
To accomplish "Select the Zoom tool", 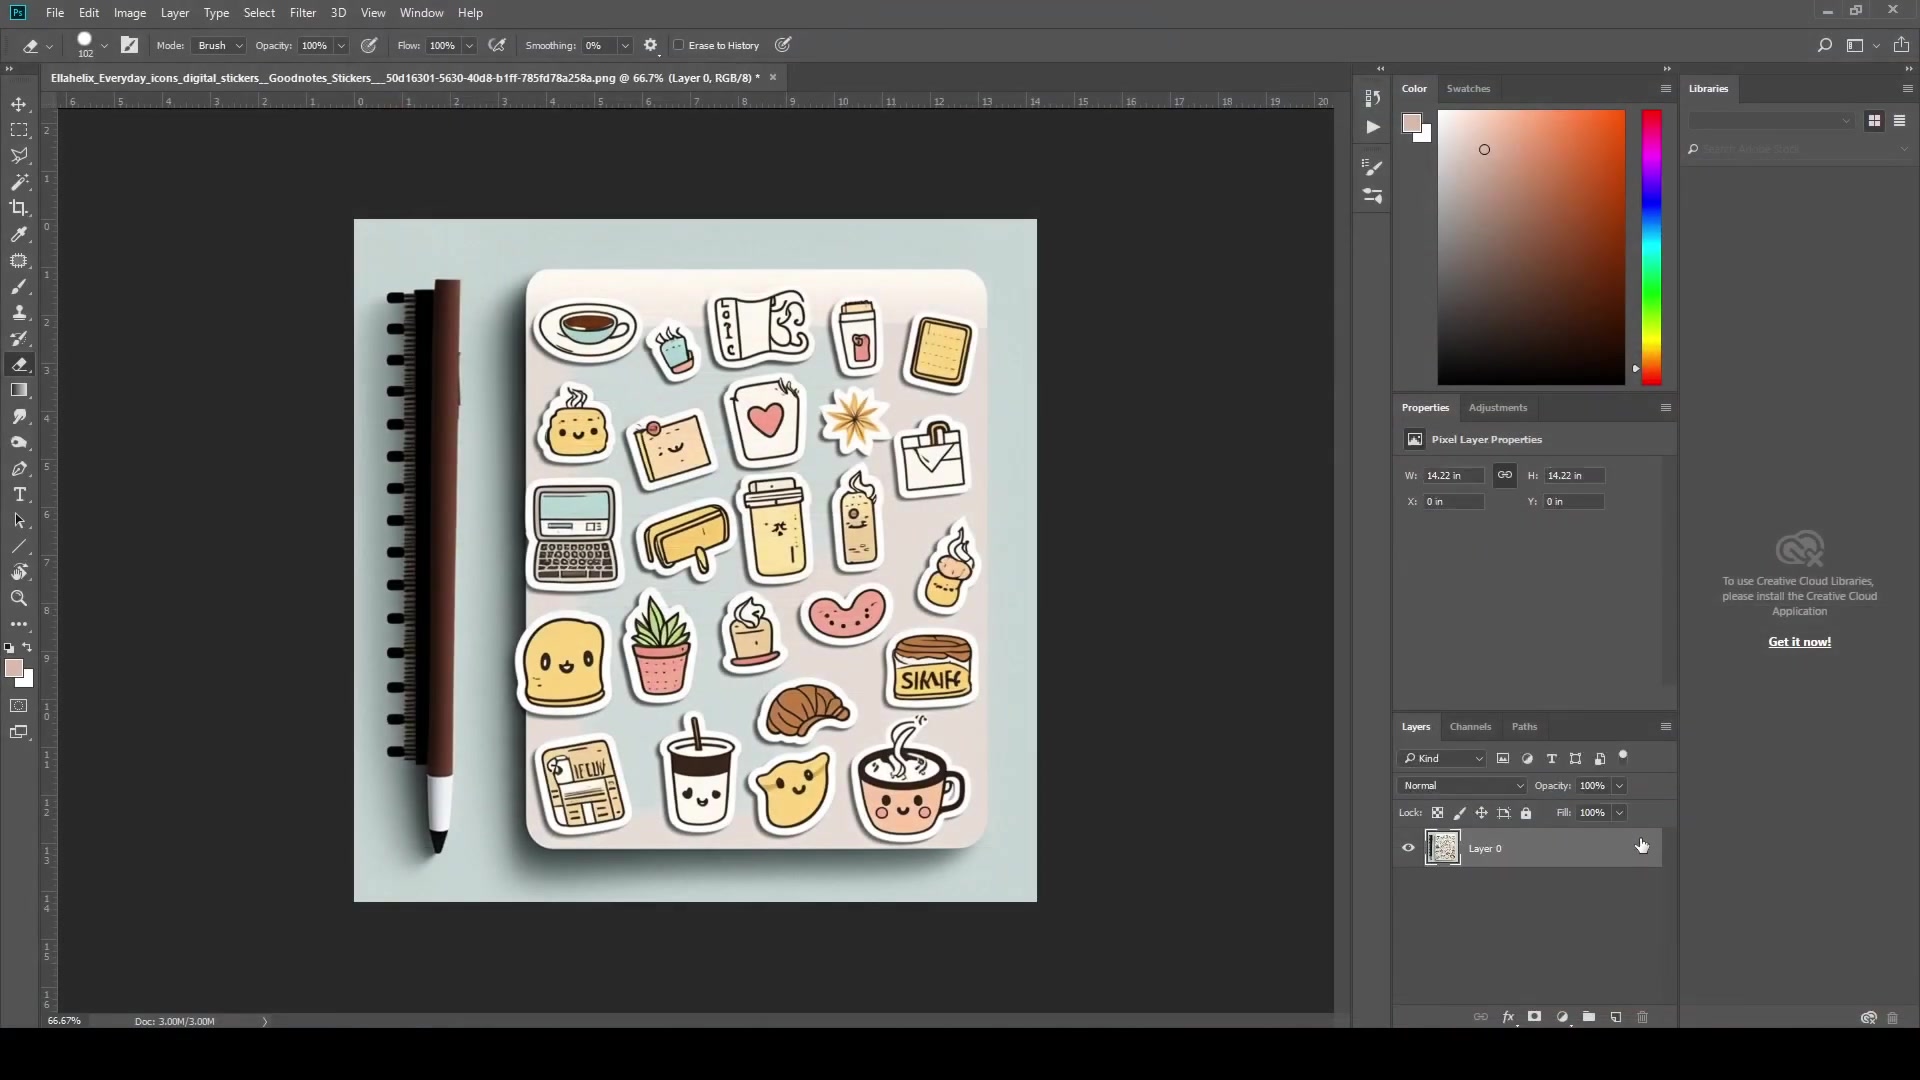I will coord(19,598).
